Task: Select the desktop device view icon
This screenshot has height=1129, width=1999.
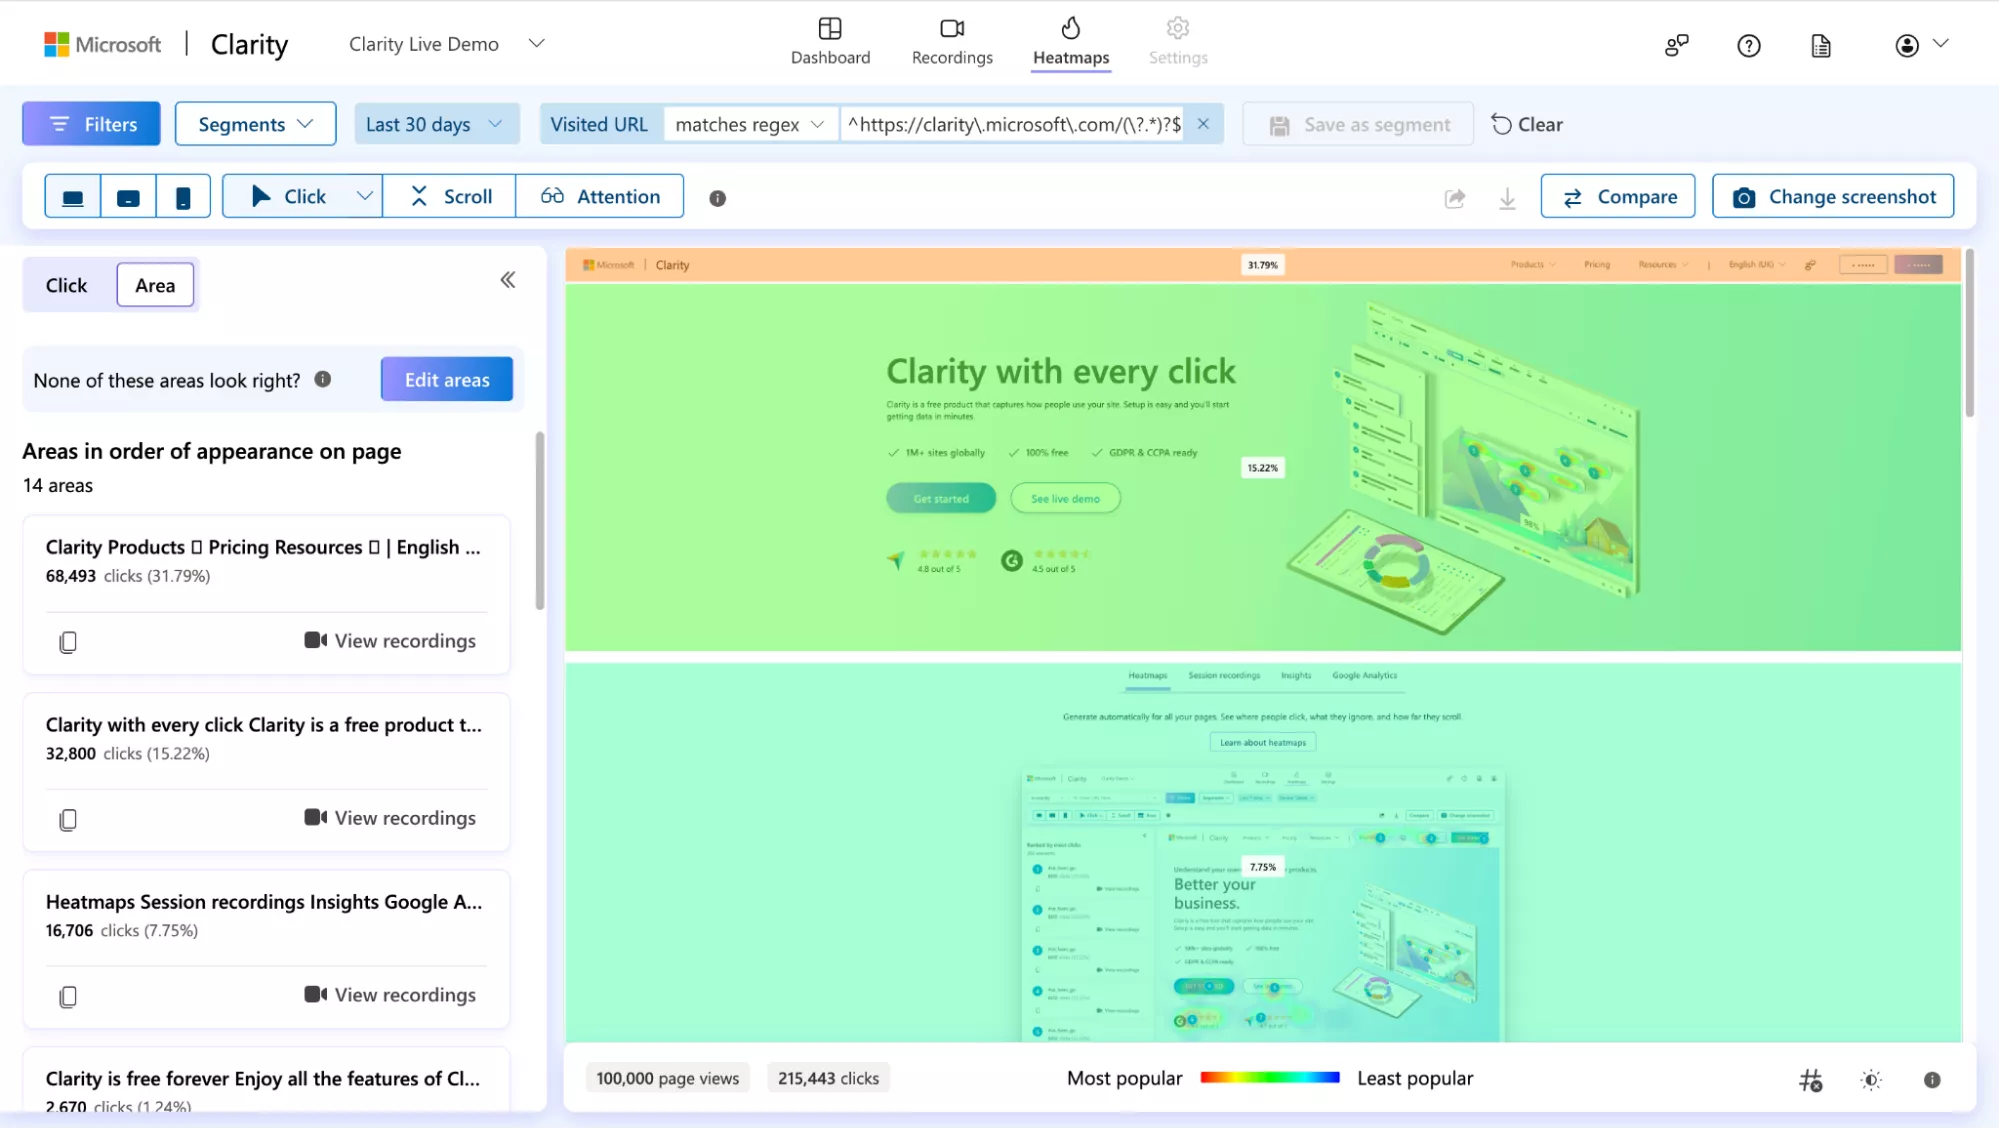Action: (x=72, y=197)
